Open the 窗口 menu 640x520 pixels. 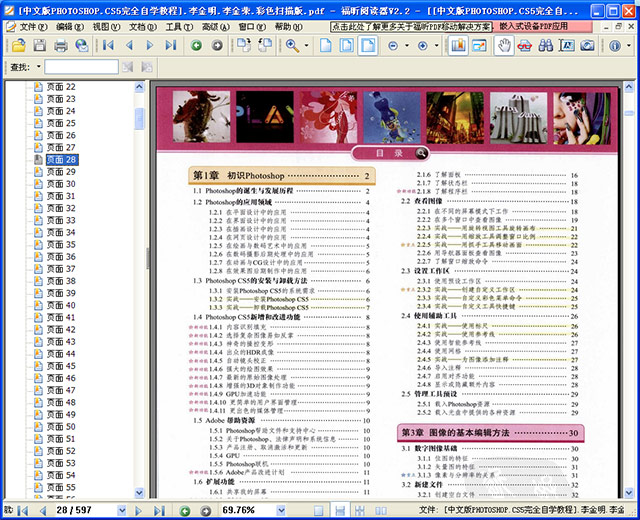click(252, 27)
